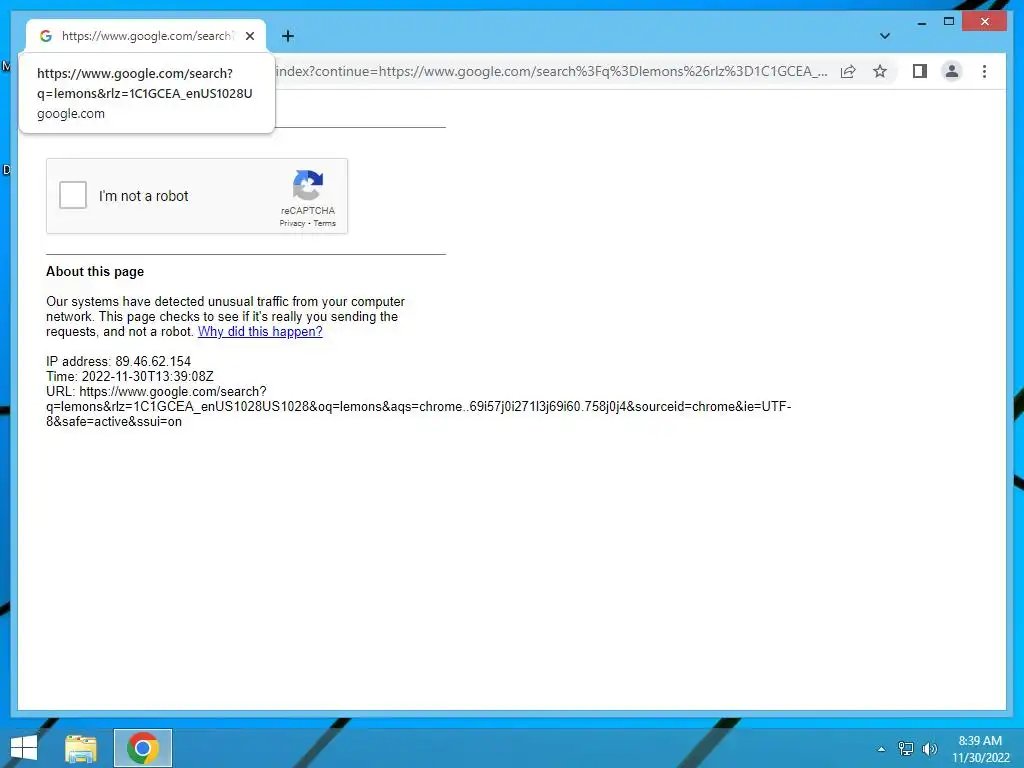Open File Explorer from the taskbar
The width and height of the screenshot is (1024, 768).
pos(81,748)
